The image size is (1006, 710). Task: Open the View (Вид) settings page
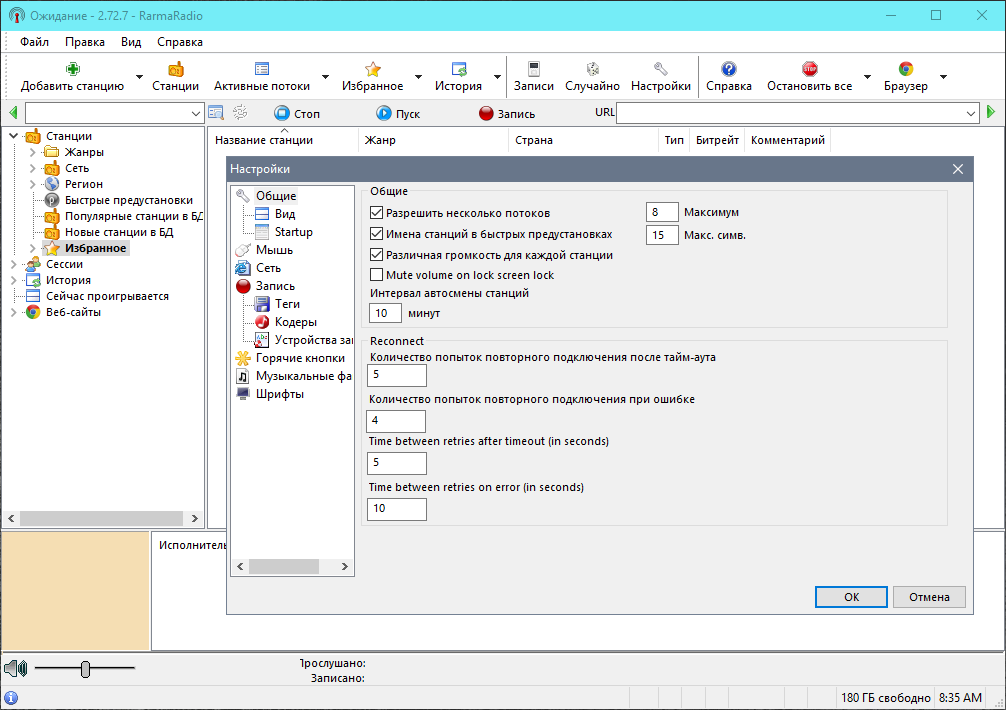285,214
